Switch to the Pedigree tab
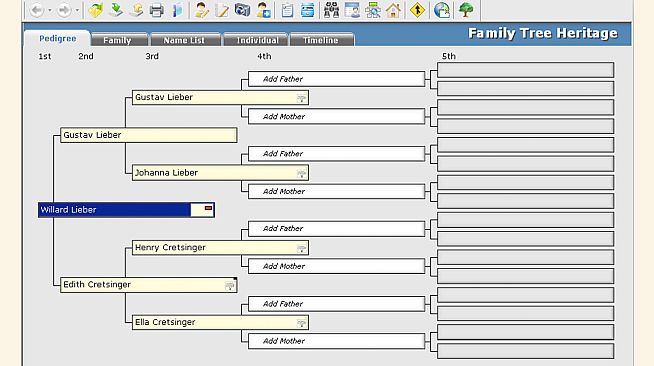This screenshot has height=366, width=654. point(58,38)
